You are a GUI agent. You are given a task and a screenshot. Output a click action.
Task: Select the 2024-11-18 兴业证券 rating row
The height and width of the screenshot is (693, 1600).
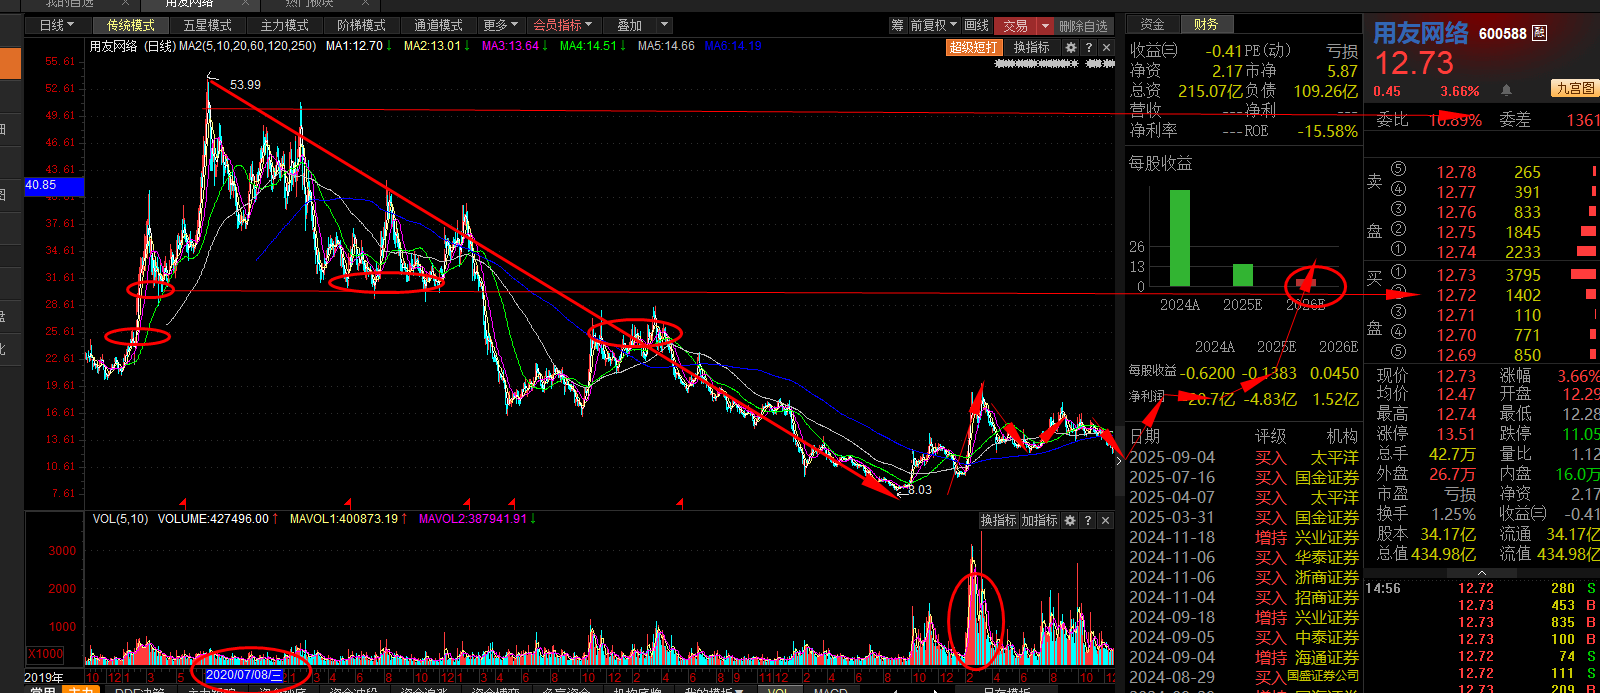tap(1243, 538)
